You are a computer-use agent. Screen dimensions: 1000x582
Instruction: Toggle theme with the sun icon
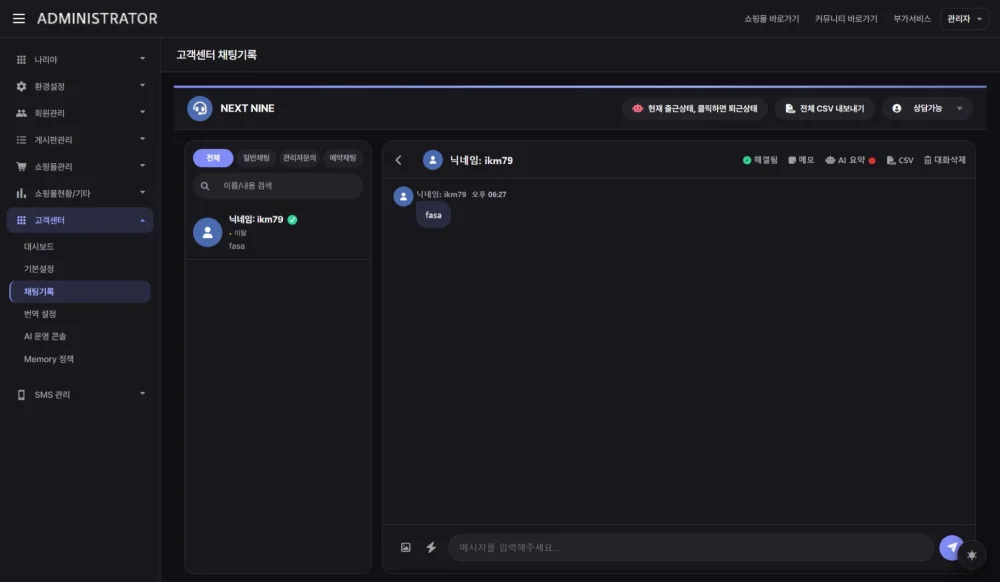click(x=972, y=555)
